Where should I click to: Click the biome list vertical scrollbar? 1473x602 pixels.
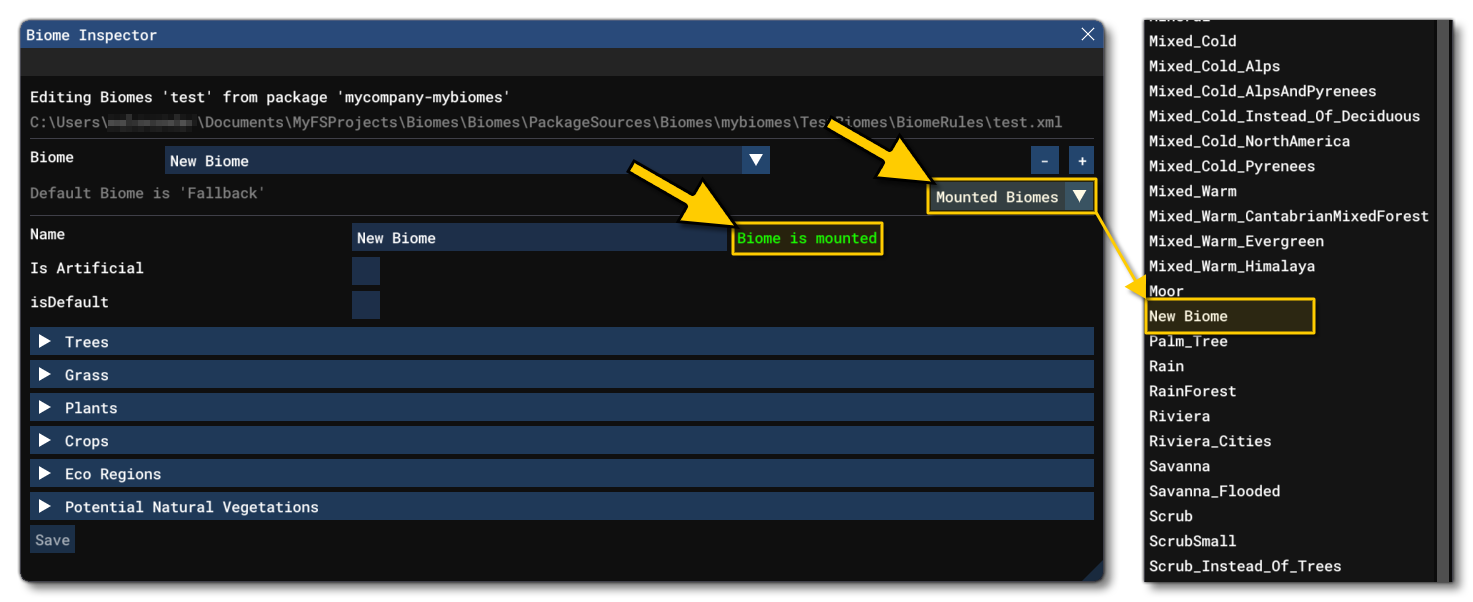coord(1442,300)
